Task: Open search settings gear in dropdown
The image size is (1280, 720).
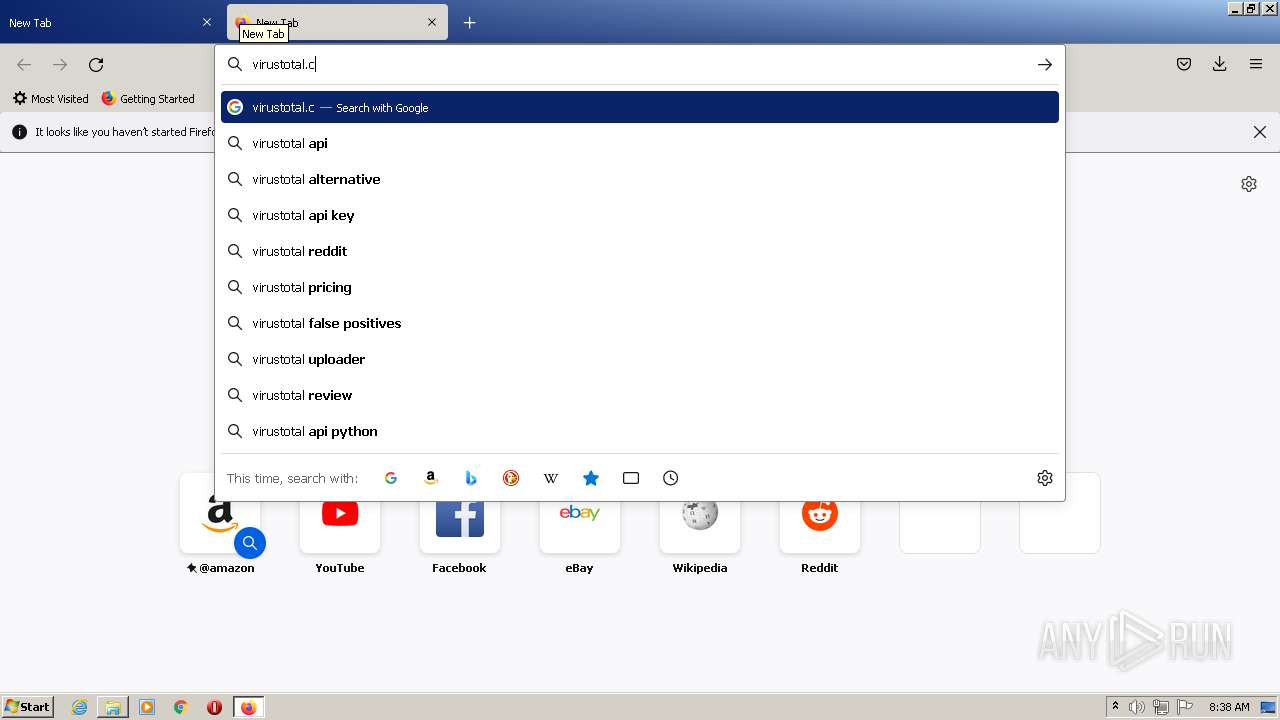Action: pyautogui.click(x=1045, y=478)
